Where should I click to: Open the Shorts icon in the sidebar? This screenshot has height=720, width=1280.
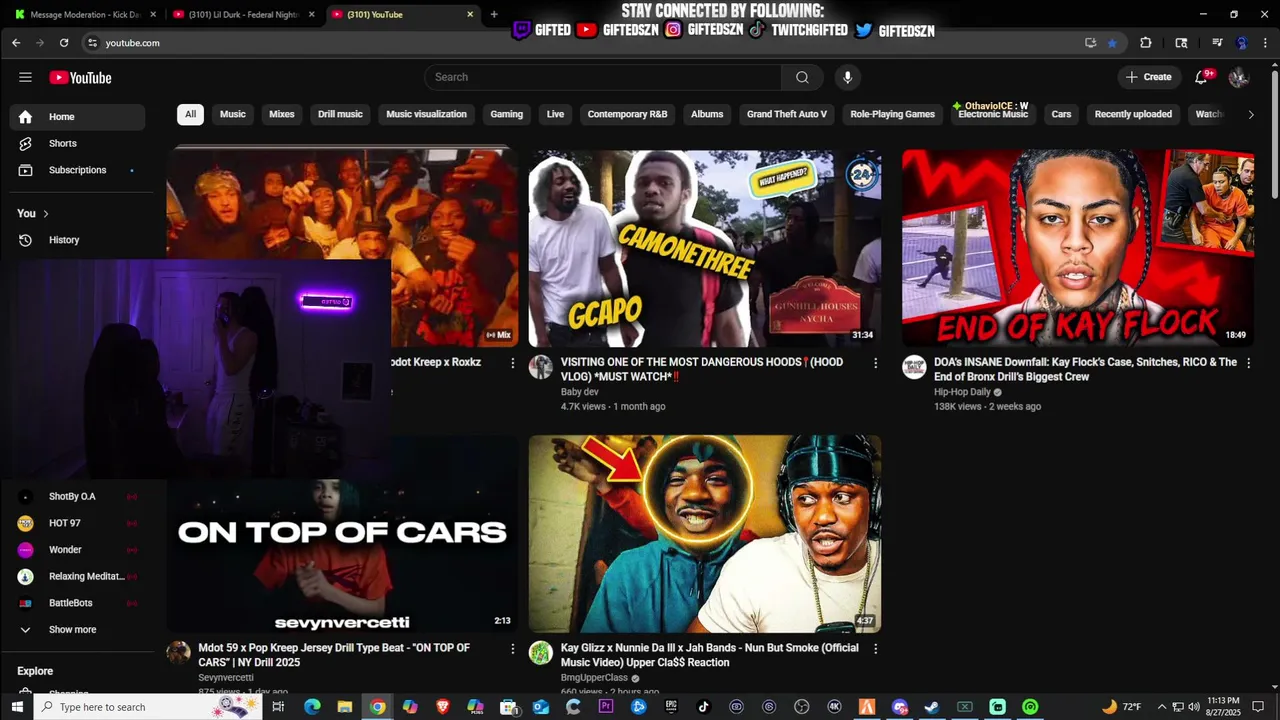[26, 143]
